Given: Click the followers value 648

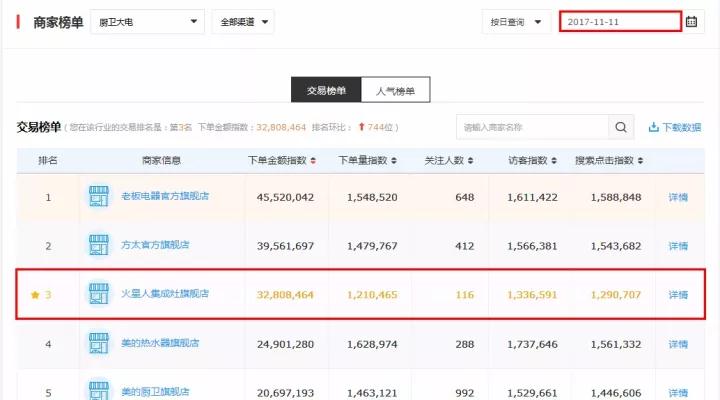Looking at the screenshot, I should (465, 197).
